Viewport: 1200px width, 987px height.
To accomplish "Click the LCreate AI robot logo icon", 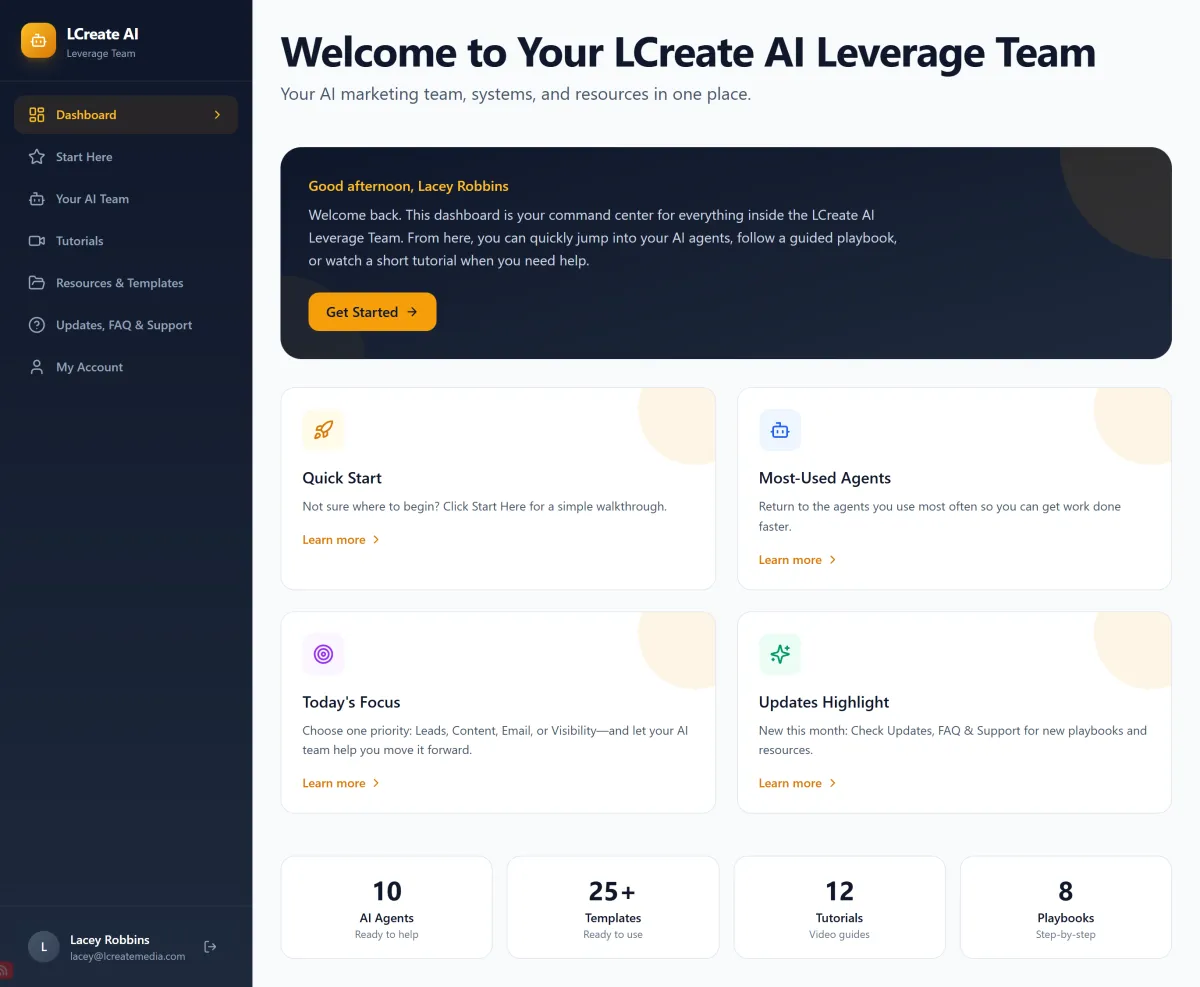I will point(39,41).
